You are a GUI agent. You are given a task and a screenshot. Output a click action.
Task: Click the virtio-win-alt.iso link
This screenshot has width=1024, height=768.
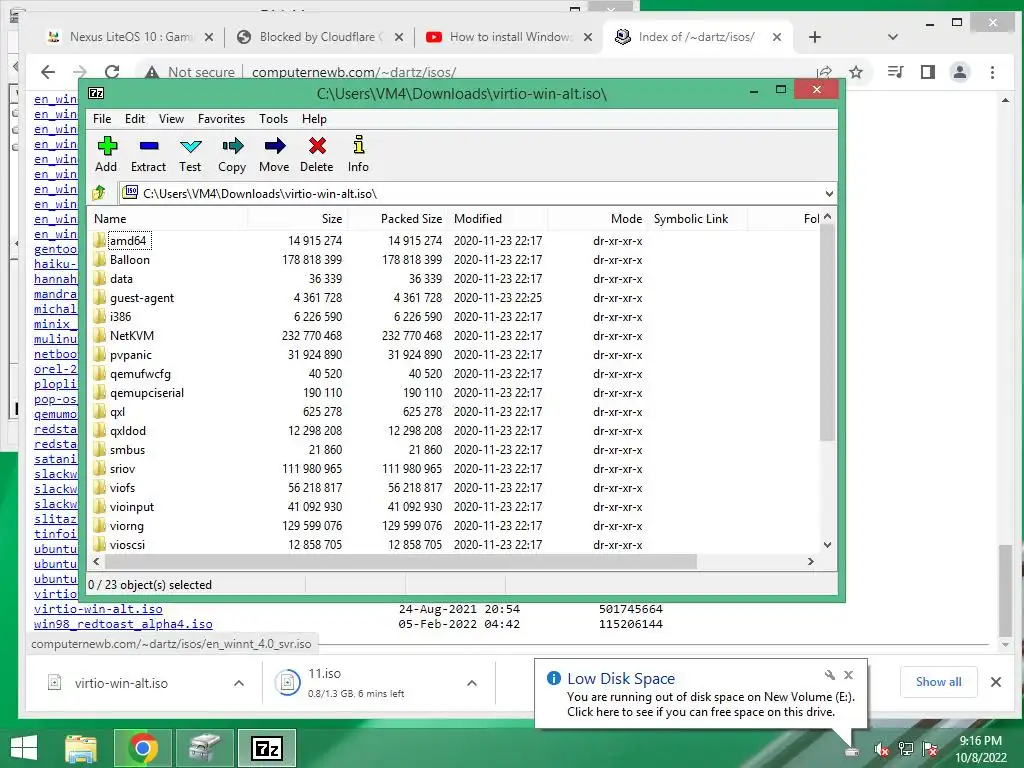tap(98, 609)
